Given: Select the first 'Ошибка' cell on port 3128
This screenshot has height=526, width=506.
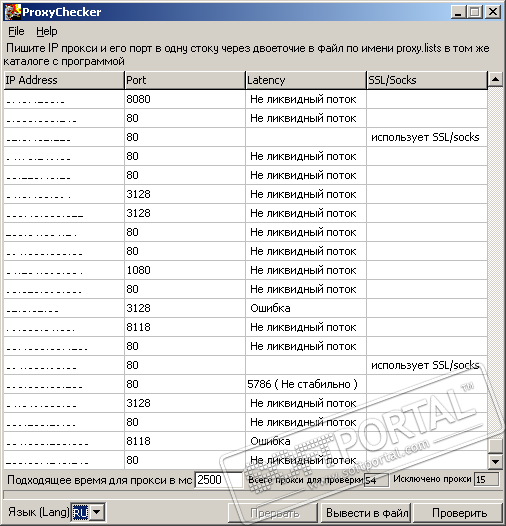Looking at the screenshot, I should click(306, 308).
